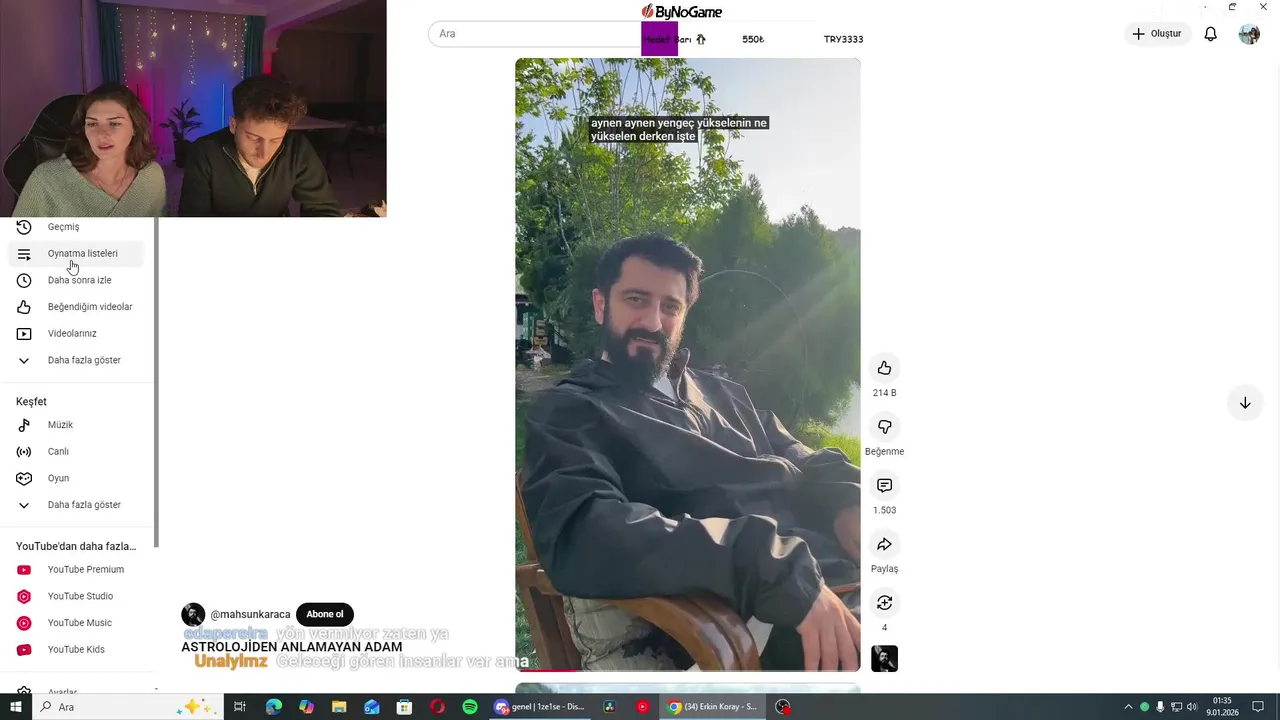Open Geçmiş history in sidebar
1280x720 pixels.
click(x=76, y=227)
